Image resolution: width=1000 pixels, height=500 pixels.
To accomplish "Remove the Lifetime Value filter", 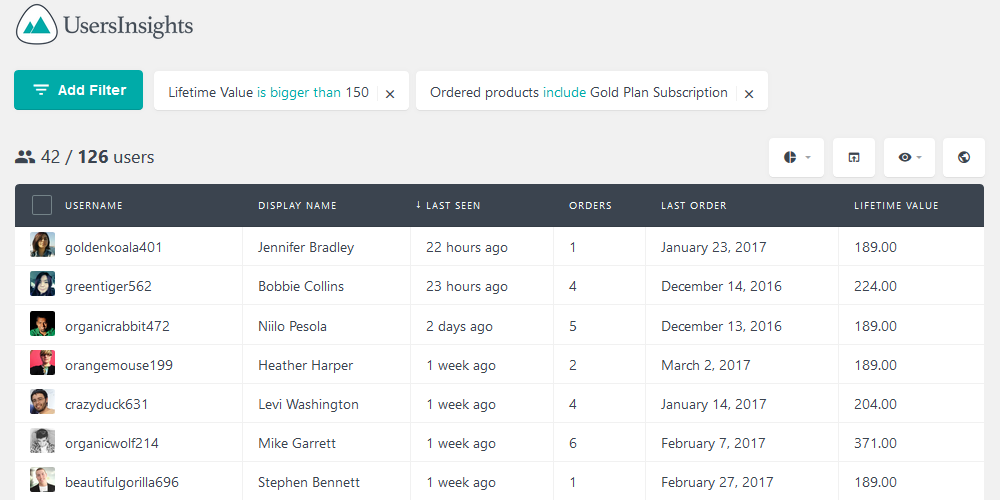I will [390, 94].
